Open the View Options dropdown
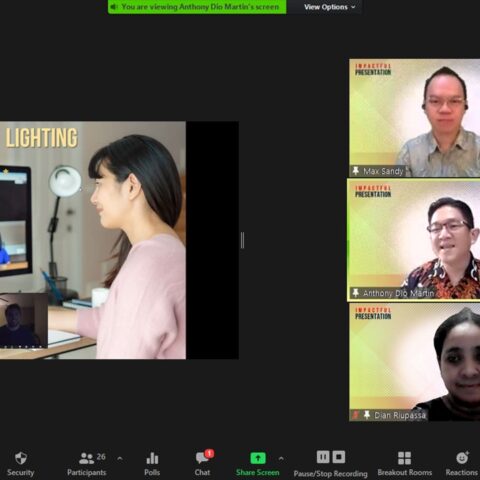 [x=329, y=7]
